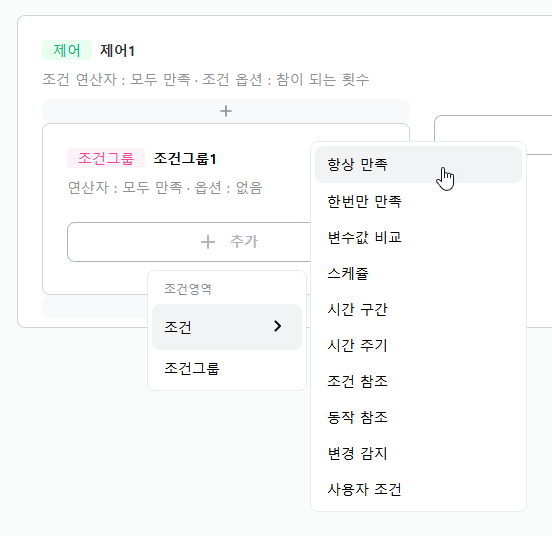The height and width of the screenshot is (536, 552).
Task: Select 사용자 조건 option
Action: 418,489
